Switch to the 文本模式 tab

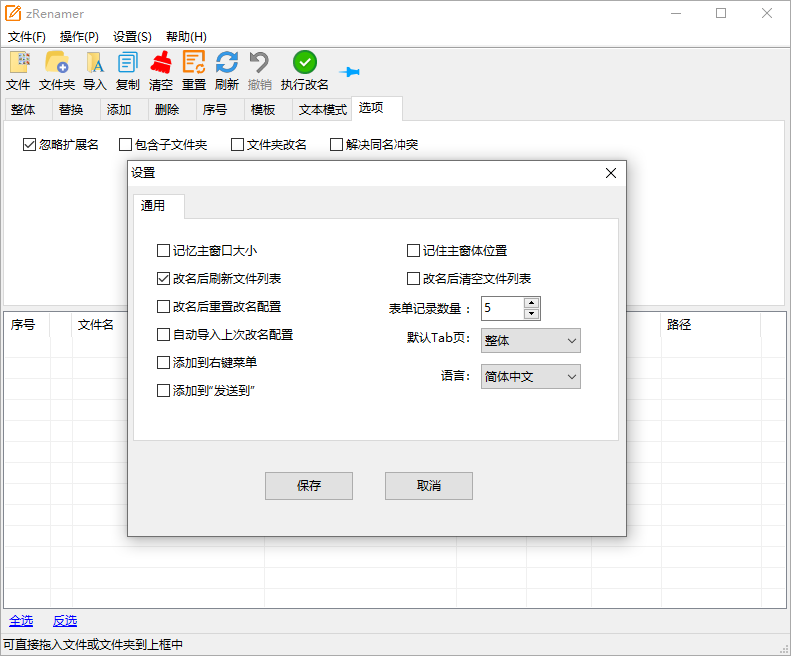coord(323,110)
